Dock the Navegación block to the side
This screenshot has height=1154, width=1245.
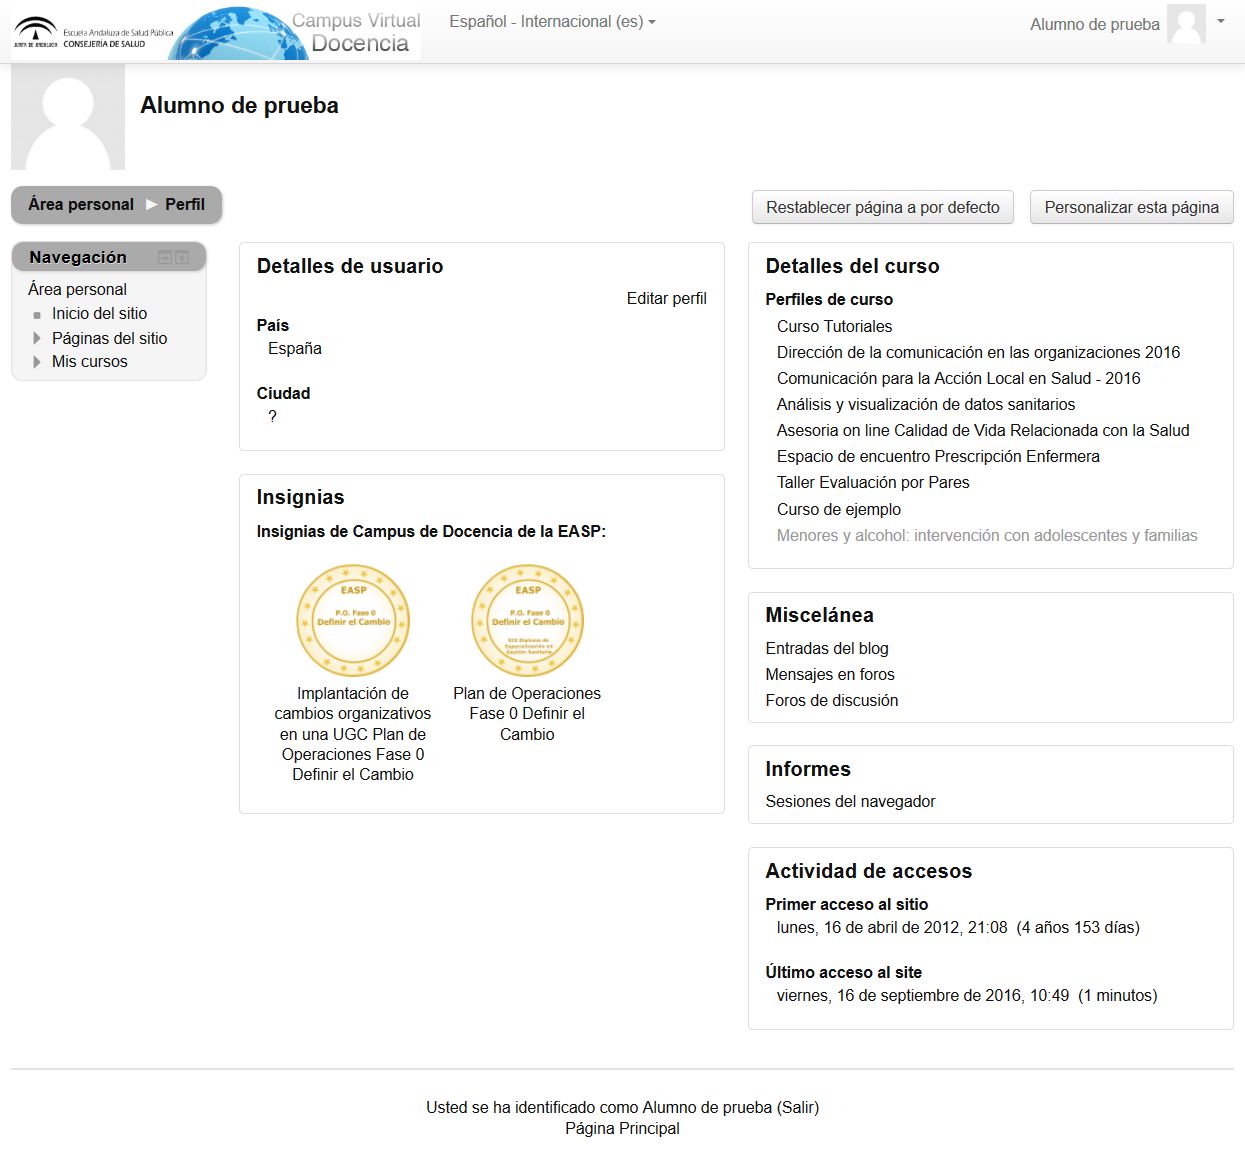(x=182, y=258)
